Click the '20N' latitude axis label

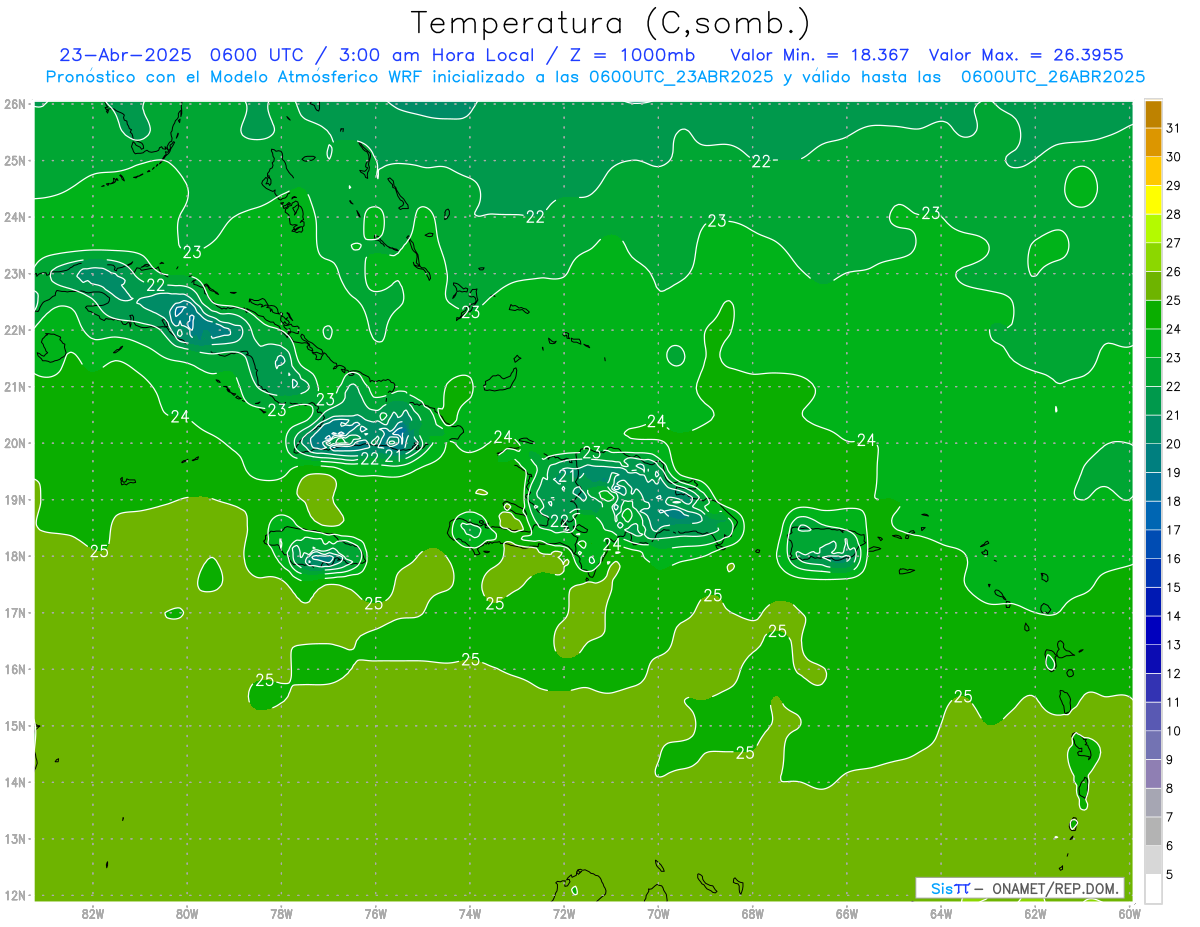(x=14, y=443)
